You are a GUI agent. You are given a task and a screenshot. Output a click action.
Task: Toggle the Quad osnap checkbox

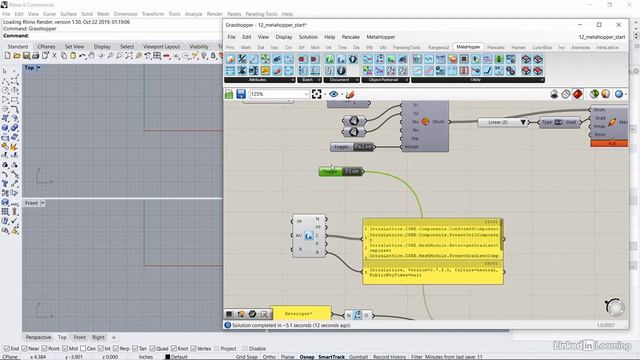tap(152, 349)
